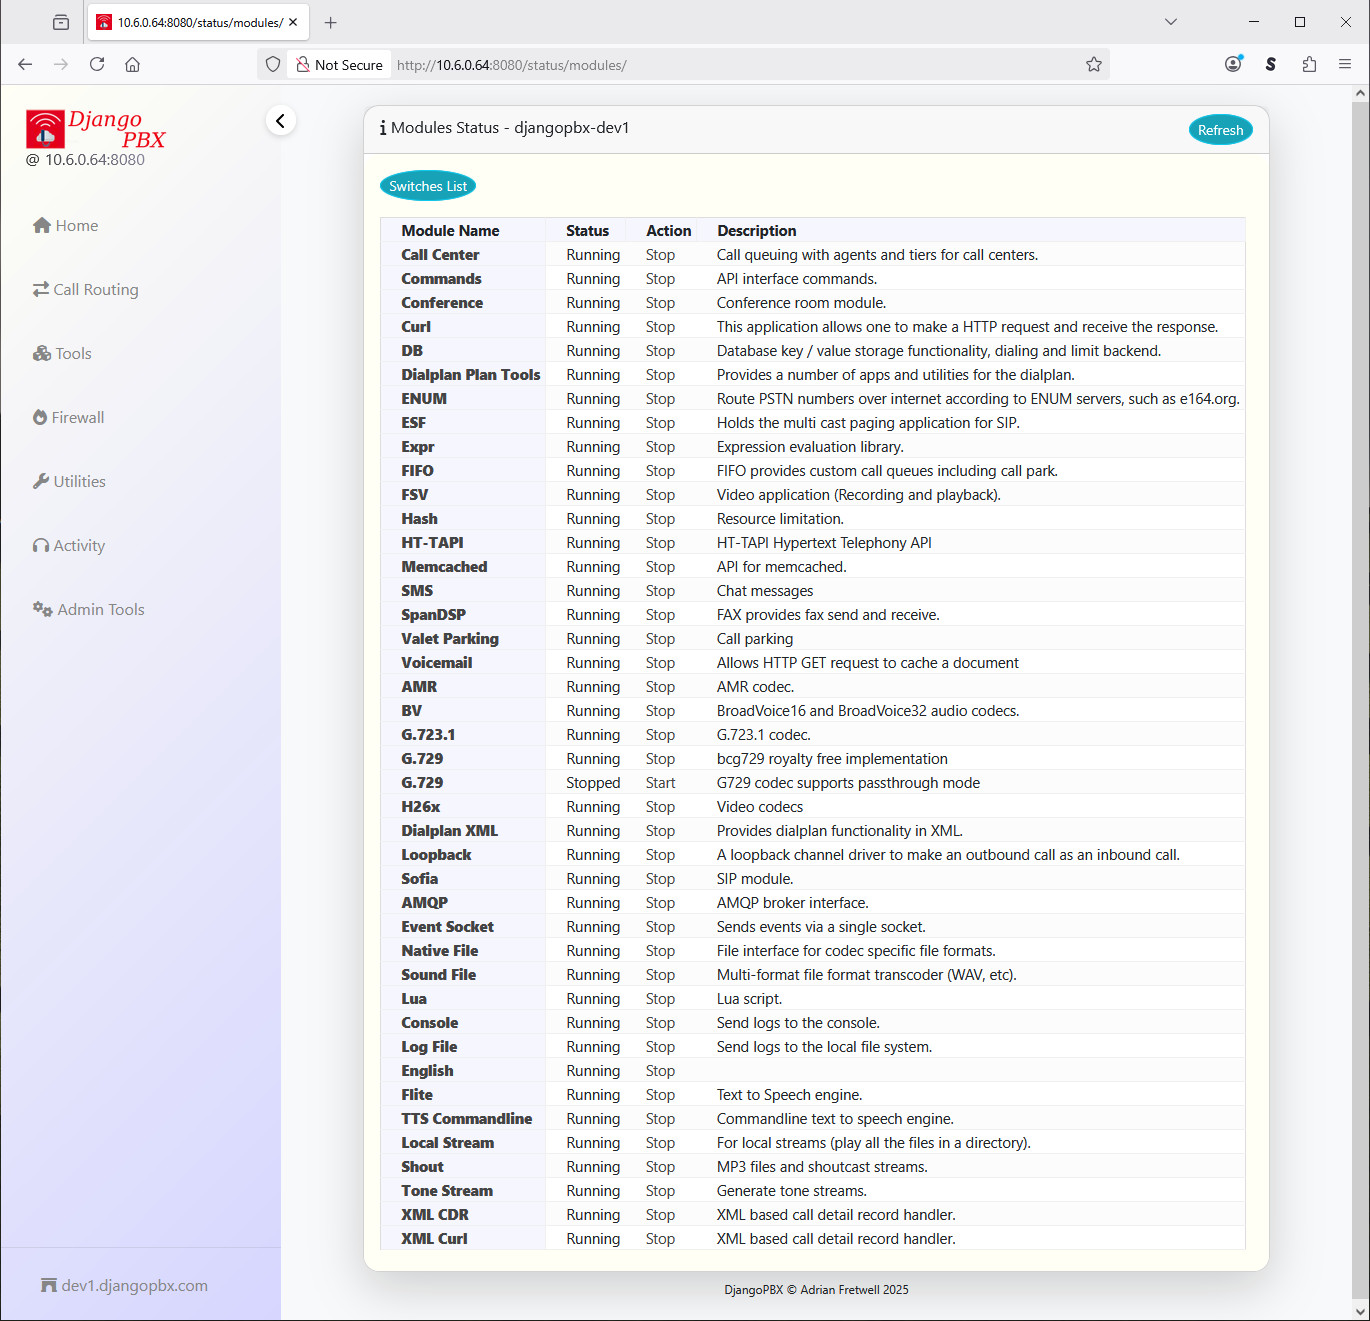This screenshot has width=1370, height=1321.
Task: Click the DjangoPBX logo icon
Action: coord(45,129)
